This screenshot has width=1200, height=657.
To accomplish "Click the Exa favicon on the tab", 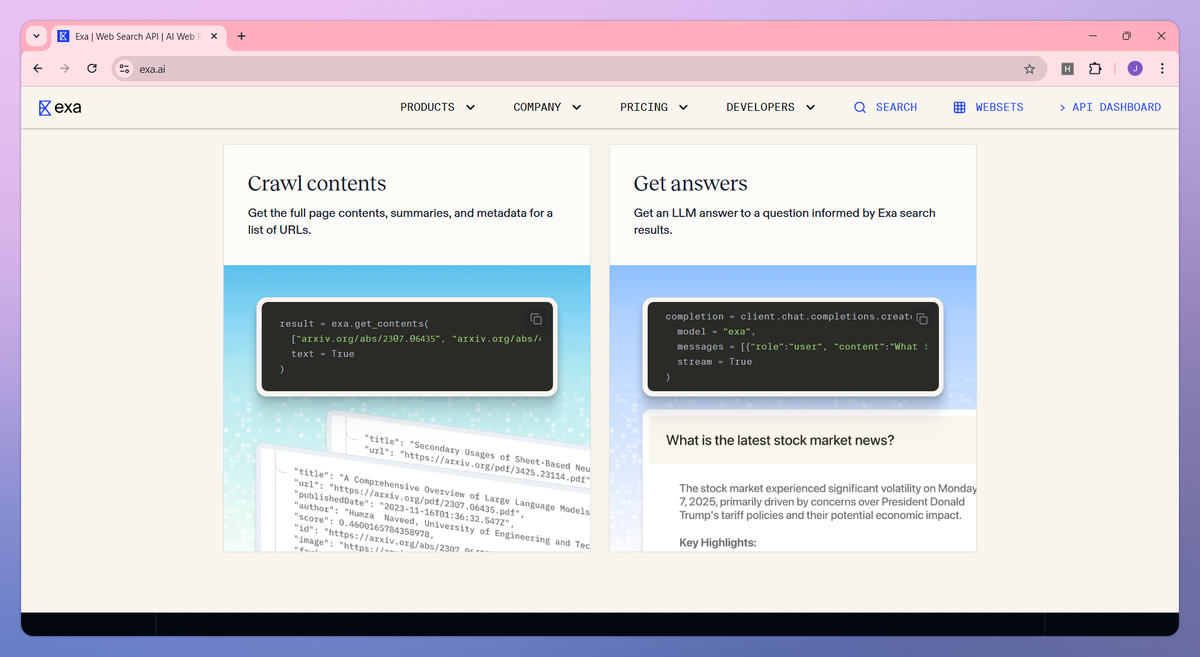I will 63,36.
